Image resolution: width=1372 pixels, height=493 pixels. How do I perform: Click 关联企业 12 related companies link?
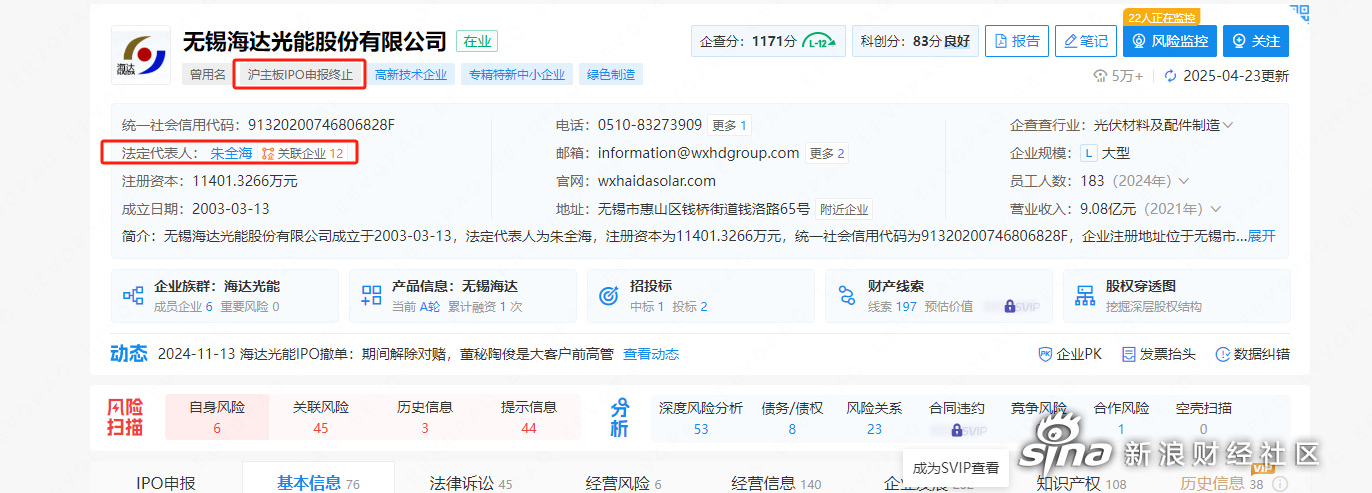(x=303, y=153)
